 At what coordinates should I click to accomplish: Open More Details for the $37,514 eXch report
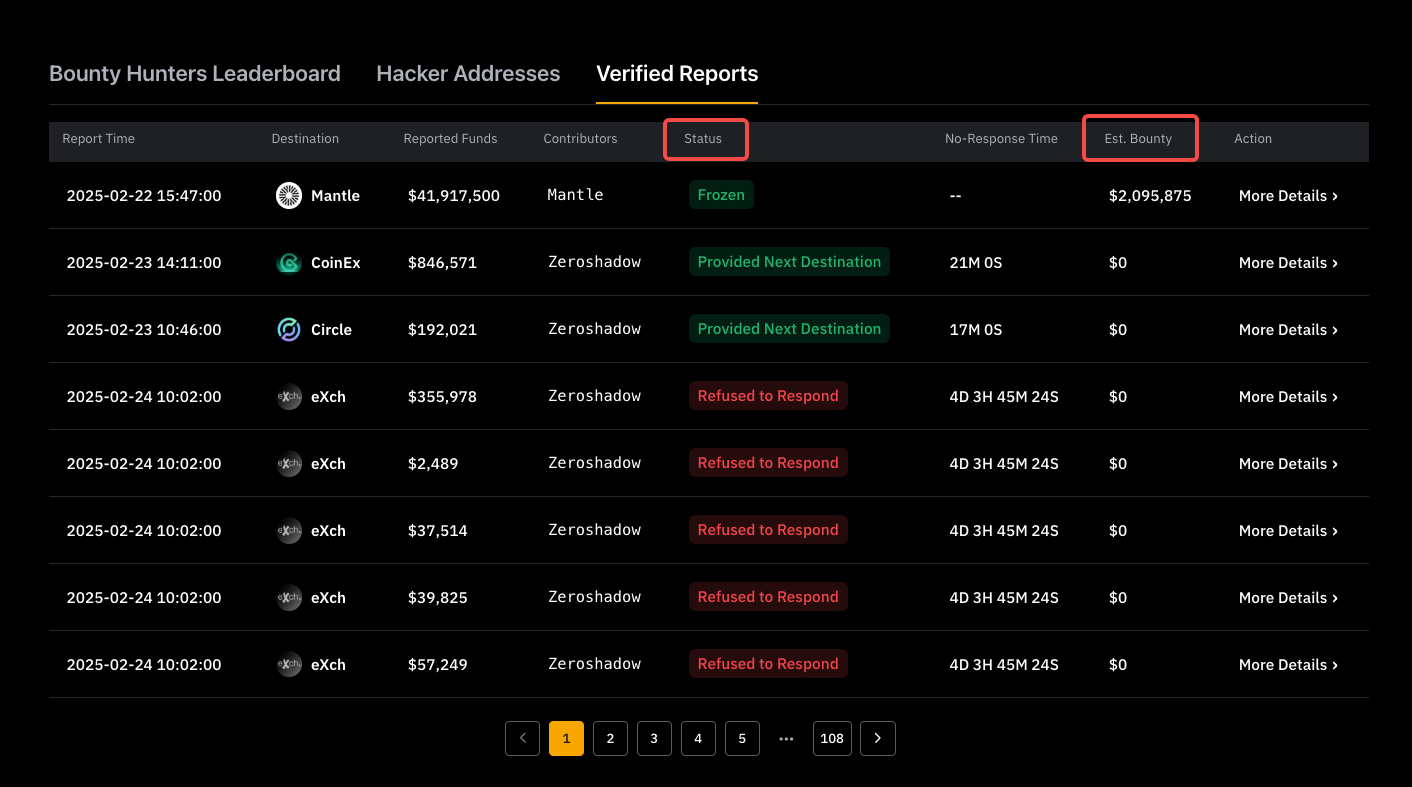click(1288, 531)
